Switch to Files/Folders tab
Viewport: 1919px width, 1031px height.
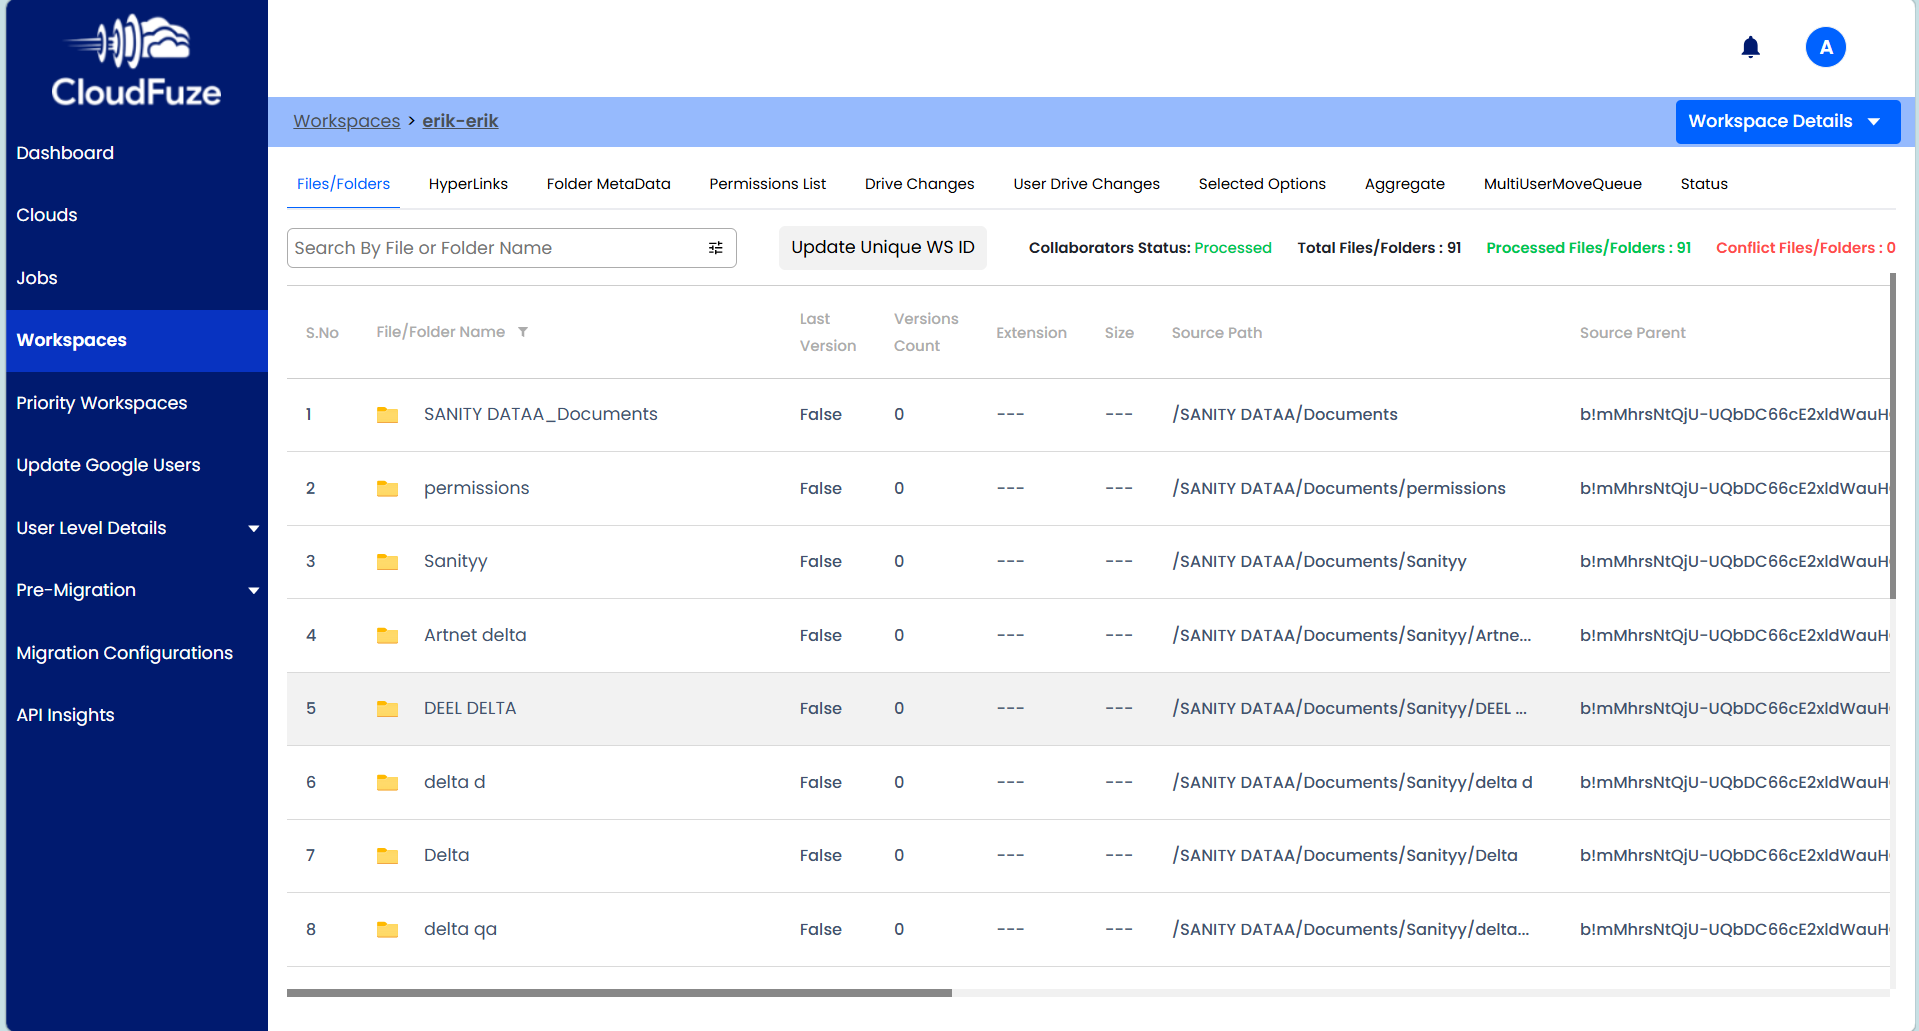[x=343, y=184]
